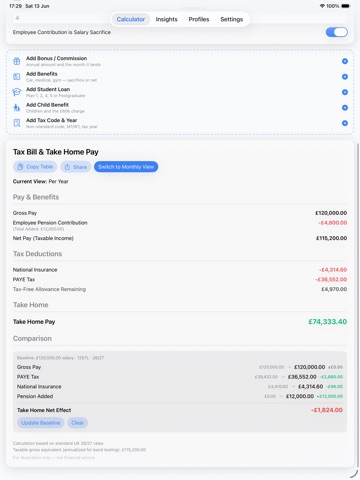Click Update Baseline in the Comparison panel
Viewport: 360px width, 480px height.
(40, 423)
